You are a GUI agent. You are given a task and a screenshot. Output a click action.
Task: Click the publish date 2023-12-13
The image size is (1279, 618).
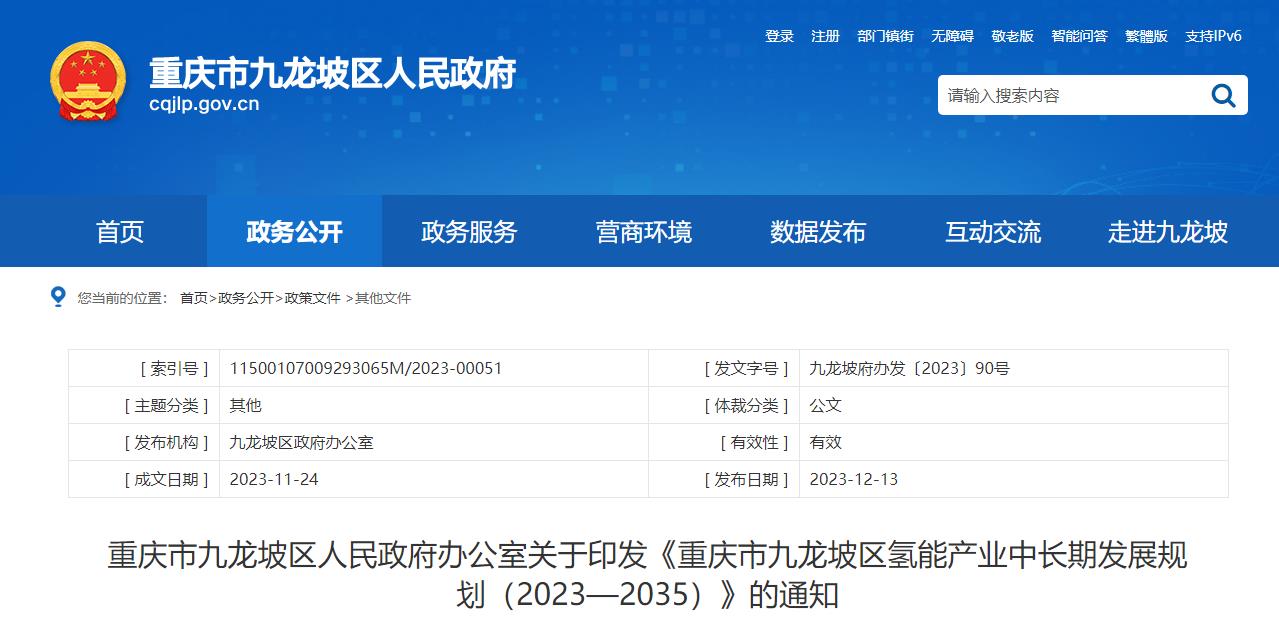pyautogui.click(x=853, y=479)
